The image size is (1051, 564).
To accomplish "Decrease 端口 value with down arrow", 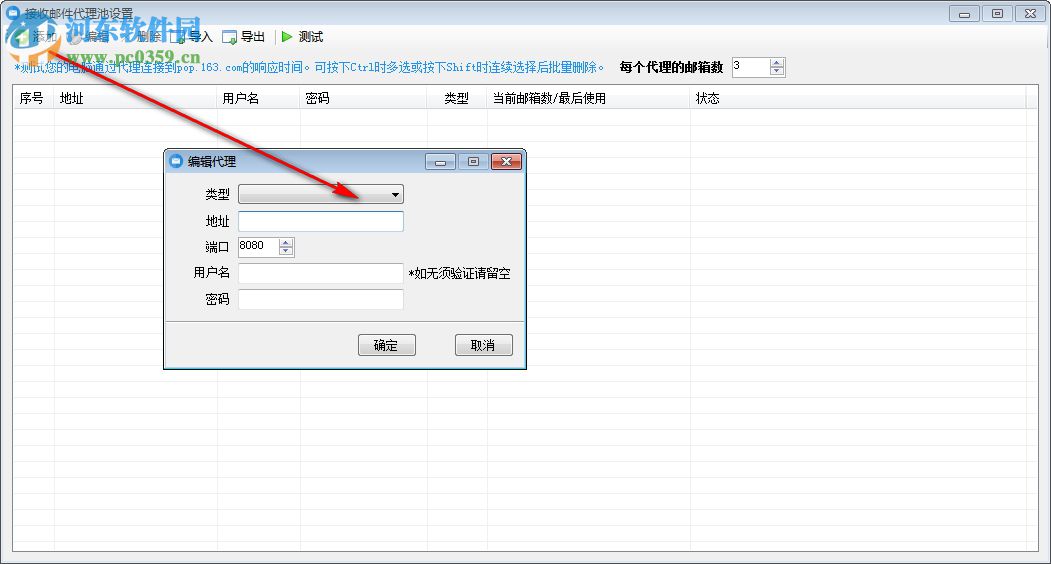I will tap(286, 251).
